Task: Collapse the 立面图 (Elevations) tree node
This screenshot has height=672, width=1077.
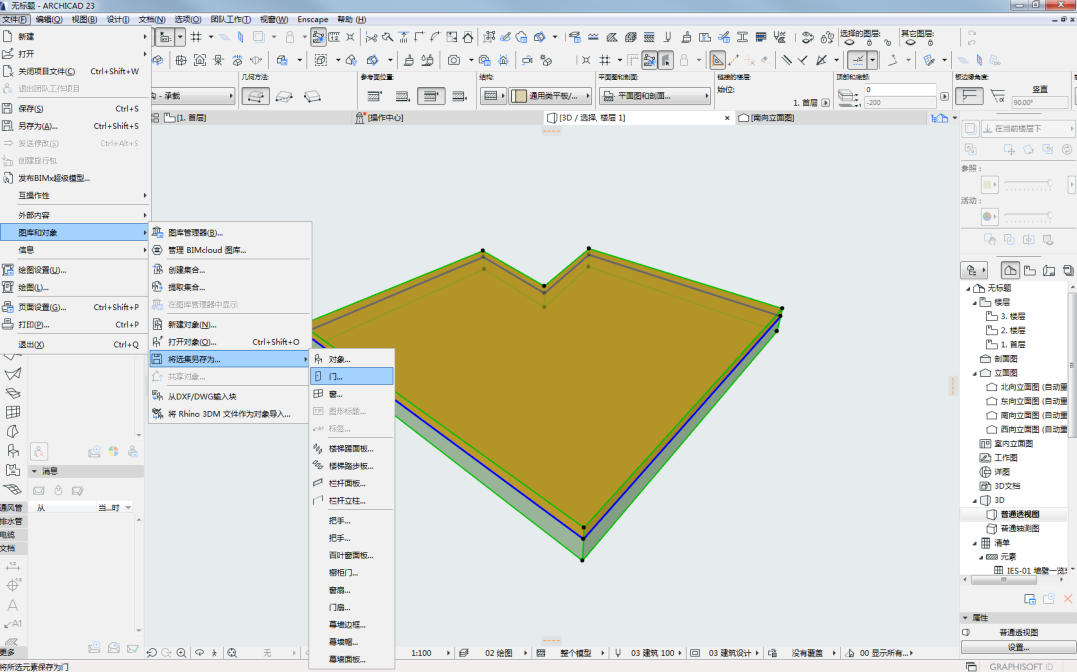Action: click(x=974, y=373)
